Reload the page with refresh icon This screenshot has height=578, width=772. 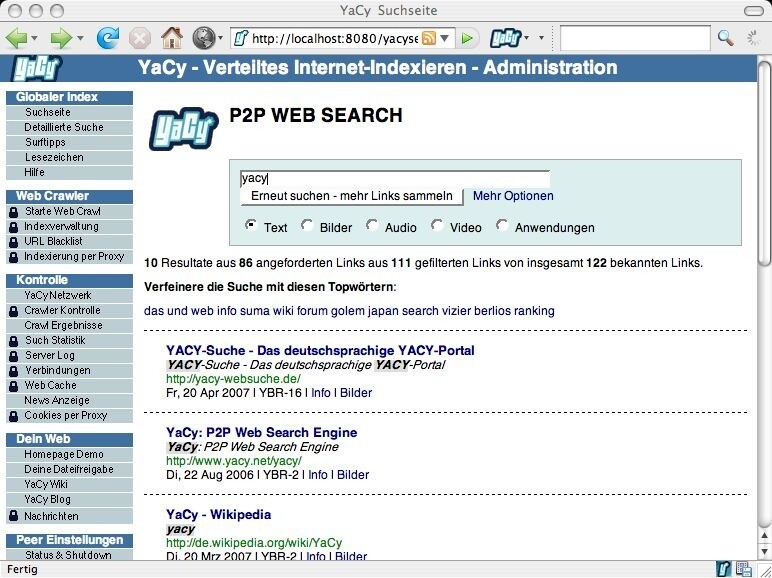tap(107, 37)
